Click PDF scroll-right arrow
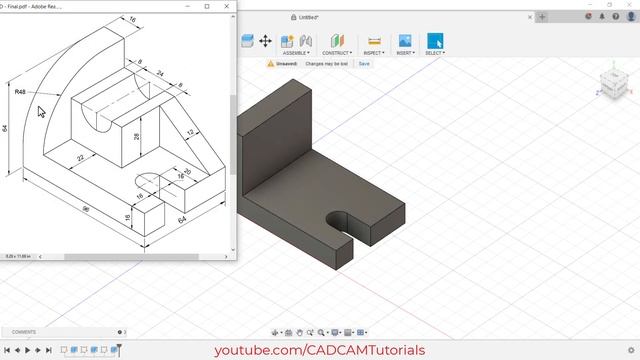This screenshot has width=640, height=360. point(226,257)
